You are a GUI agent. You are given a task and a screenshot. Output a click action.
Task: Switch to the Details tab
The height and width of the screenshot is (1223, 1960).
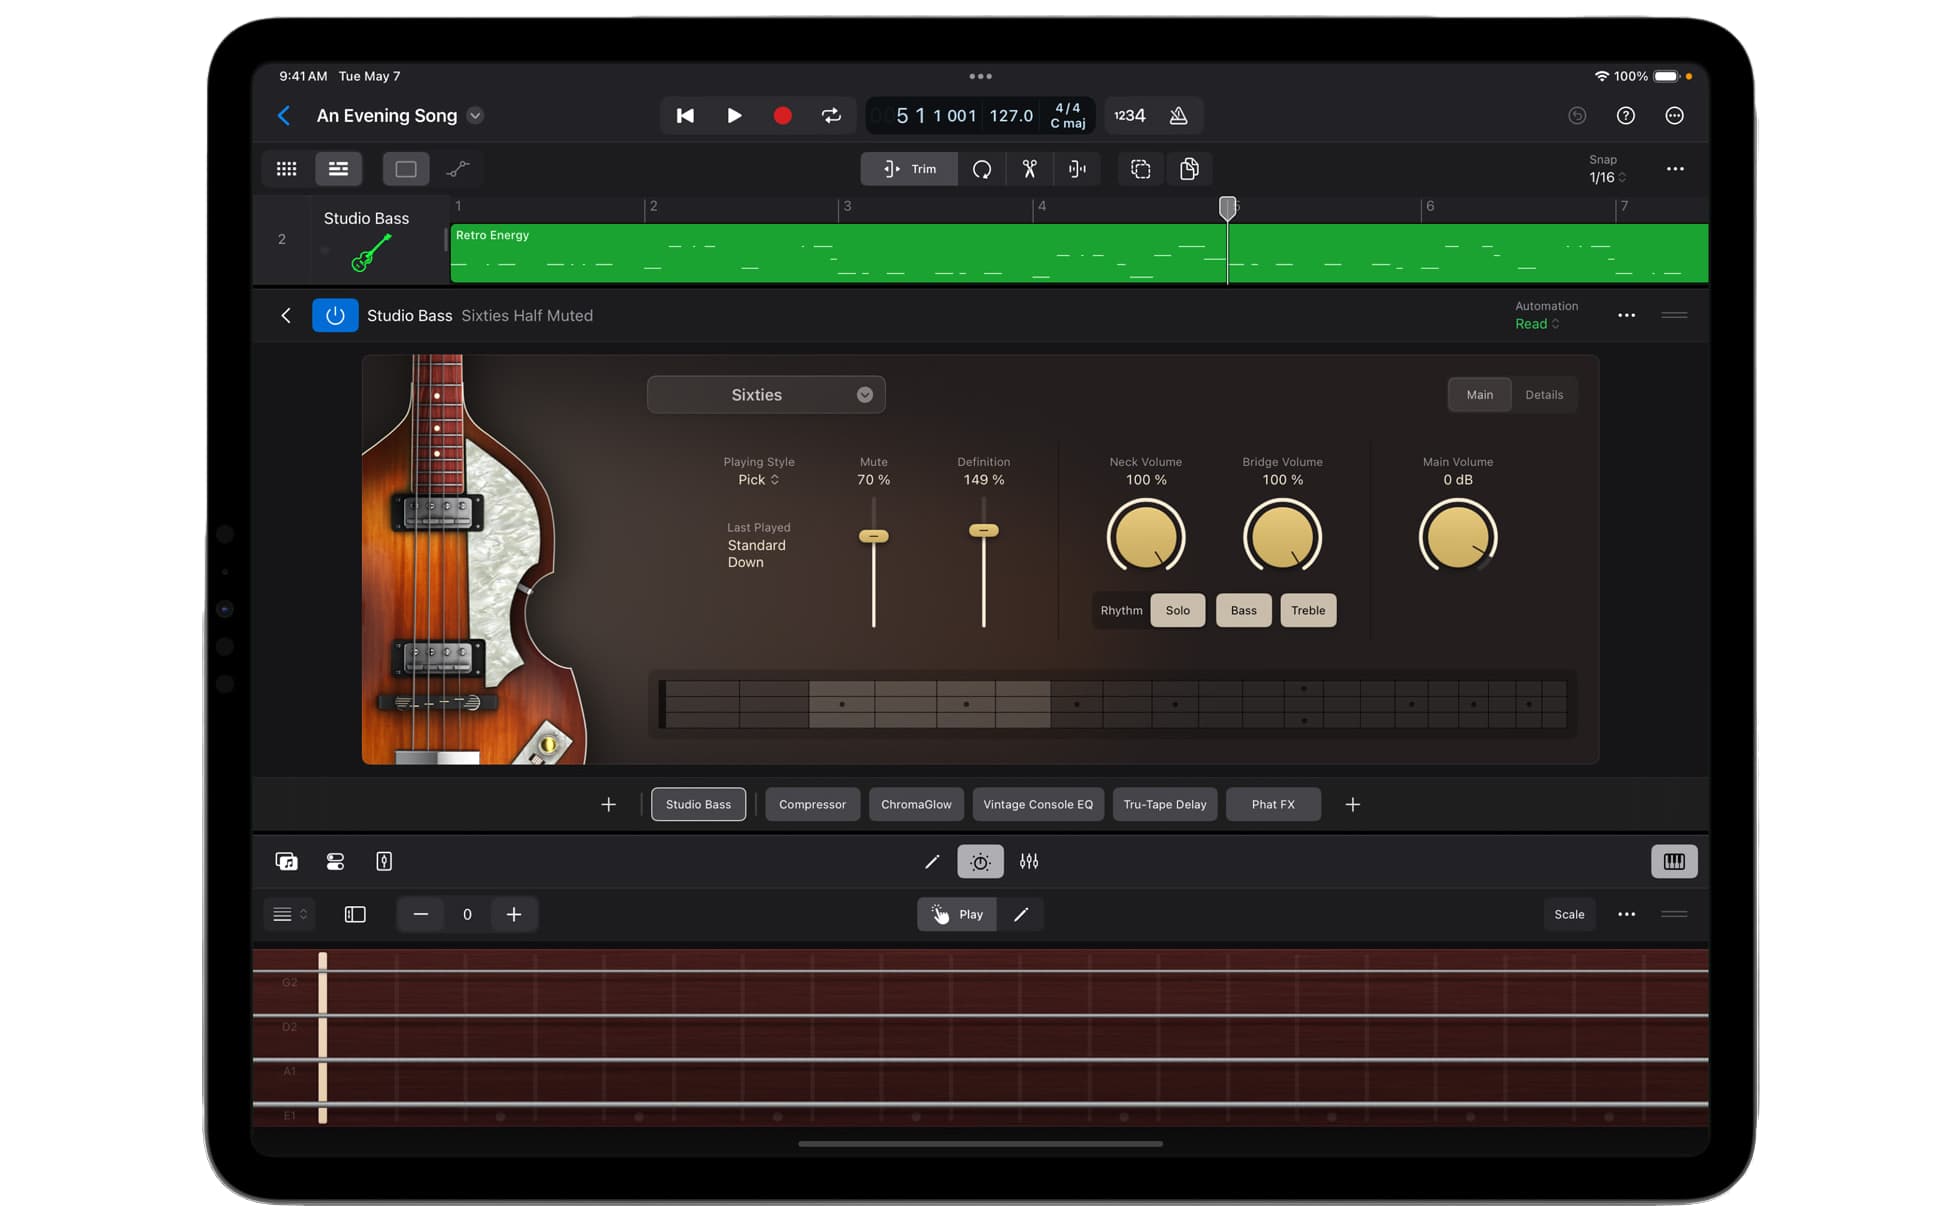1544,395
